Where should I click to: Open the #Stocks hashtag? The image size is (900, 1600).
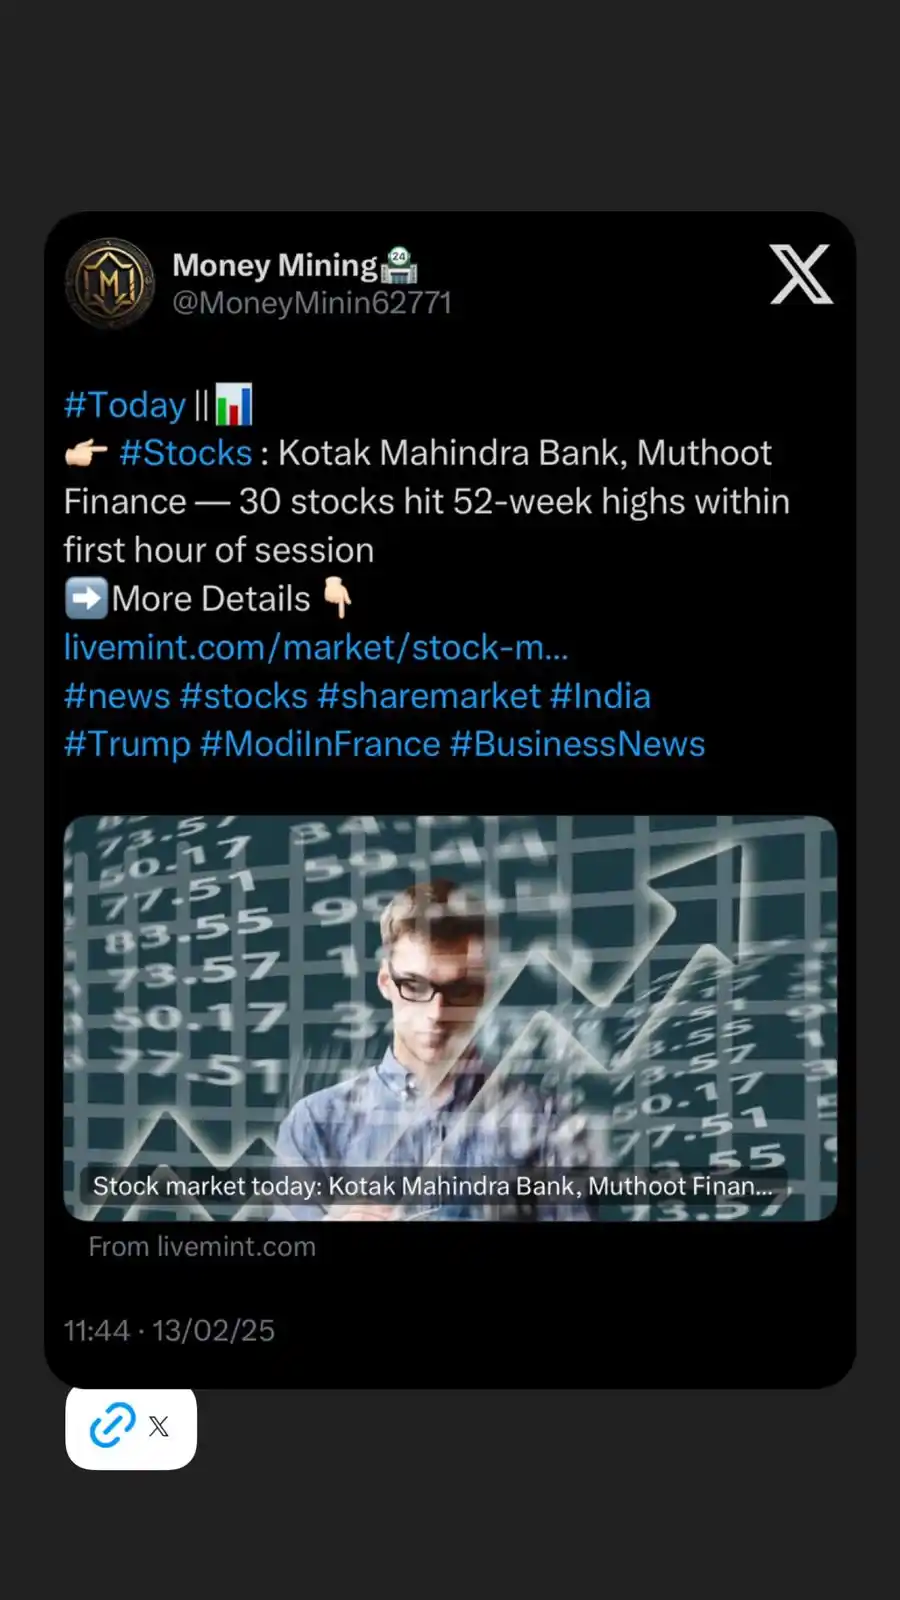click(x=186, y=452)
